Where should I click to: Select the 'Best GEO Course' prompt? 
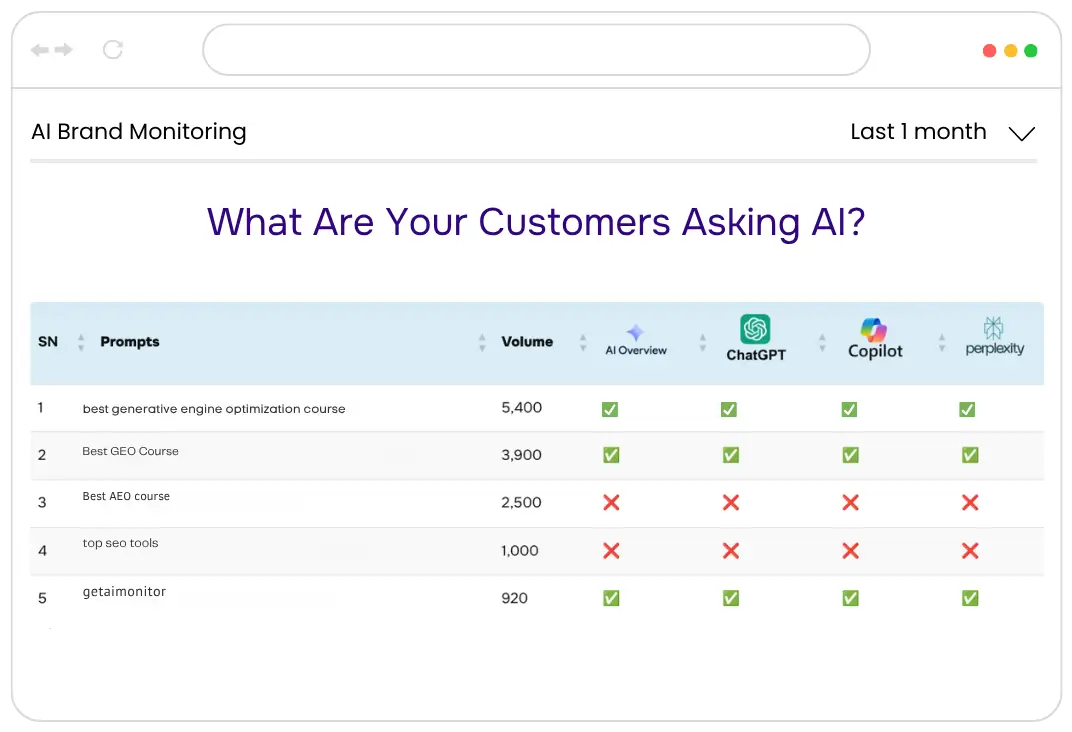coord(131,451)
